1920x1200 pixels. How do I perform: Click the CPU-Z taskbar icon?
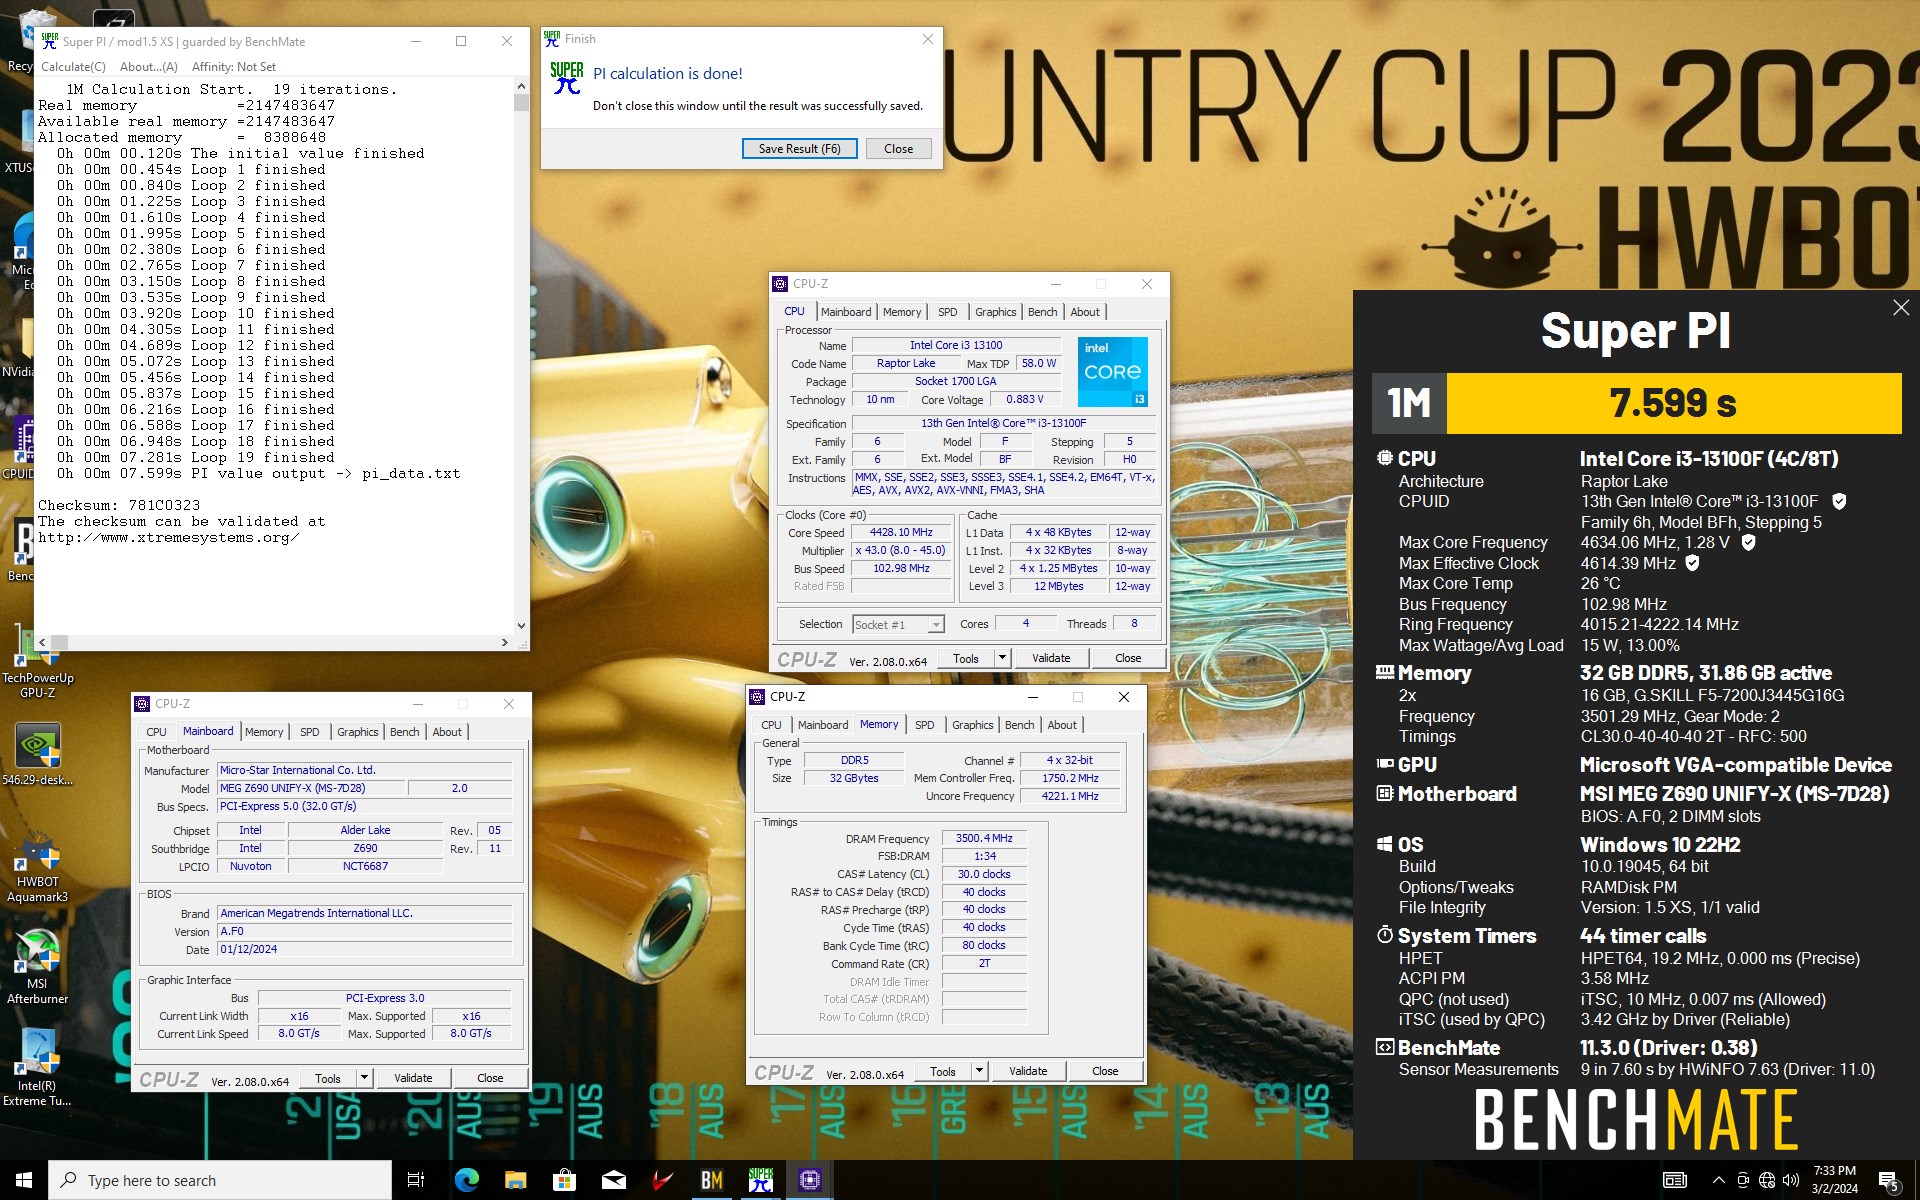coord(809,1180)
